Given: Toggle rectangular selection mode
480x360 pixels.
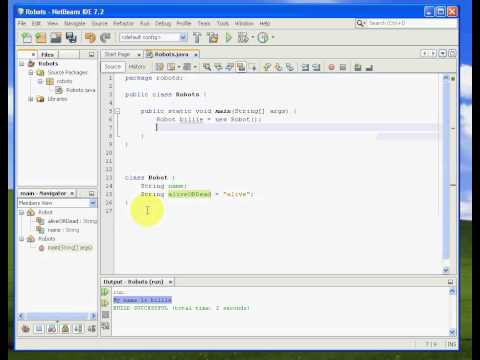Looking at the screenshot, I should pyautogui.click(x=253, y=67).
